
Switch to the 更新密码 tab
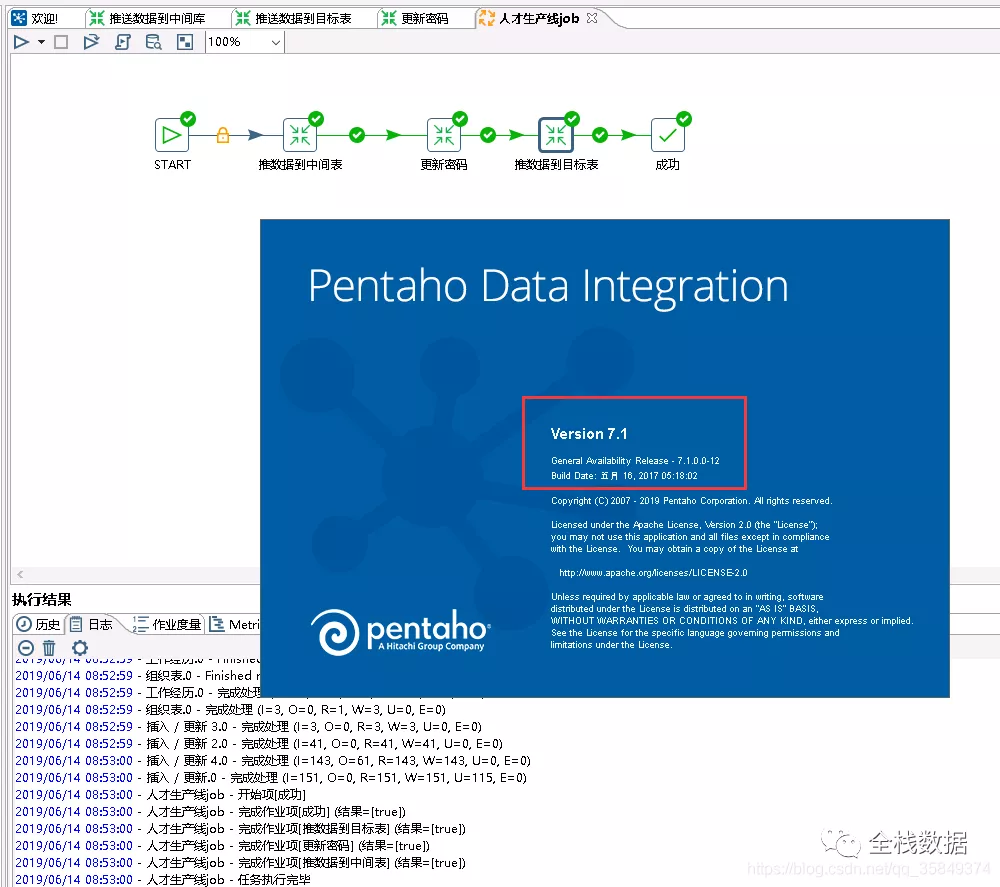point(415,18)
